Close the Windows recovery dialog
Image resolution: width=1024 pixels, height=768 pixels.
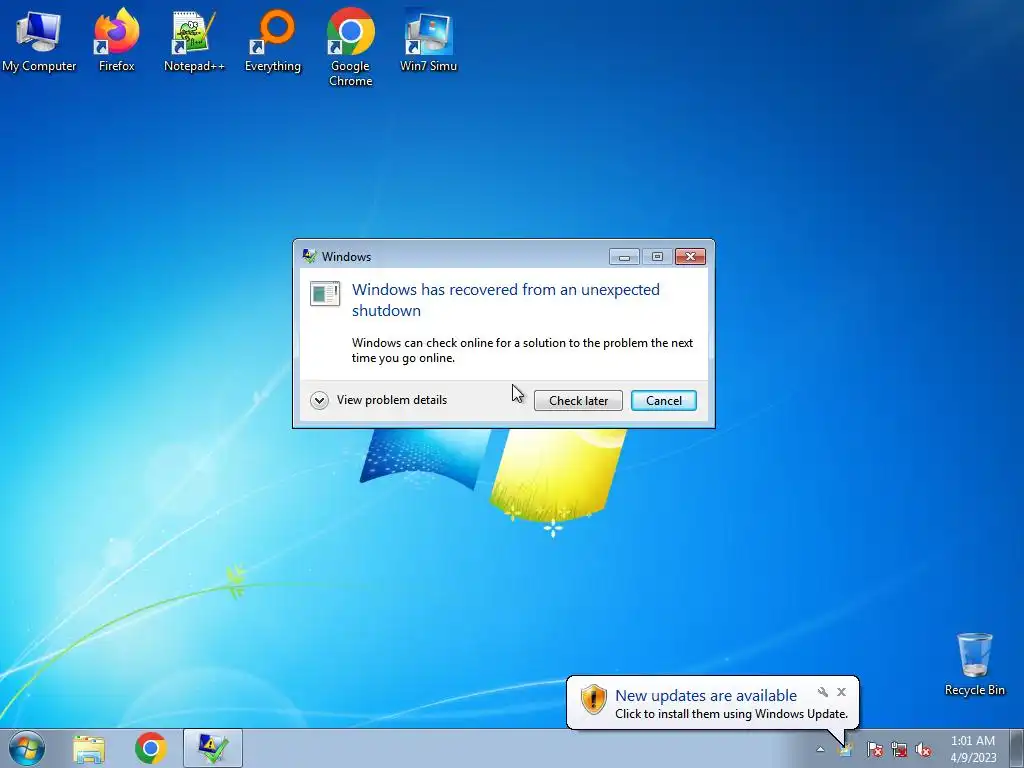(690, 257)
